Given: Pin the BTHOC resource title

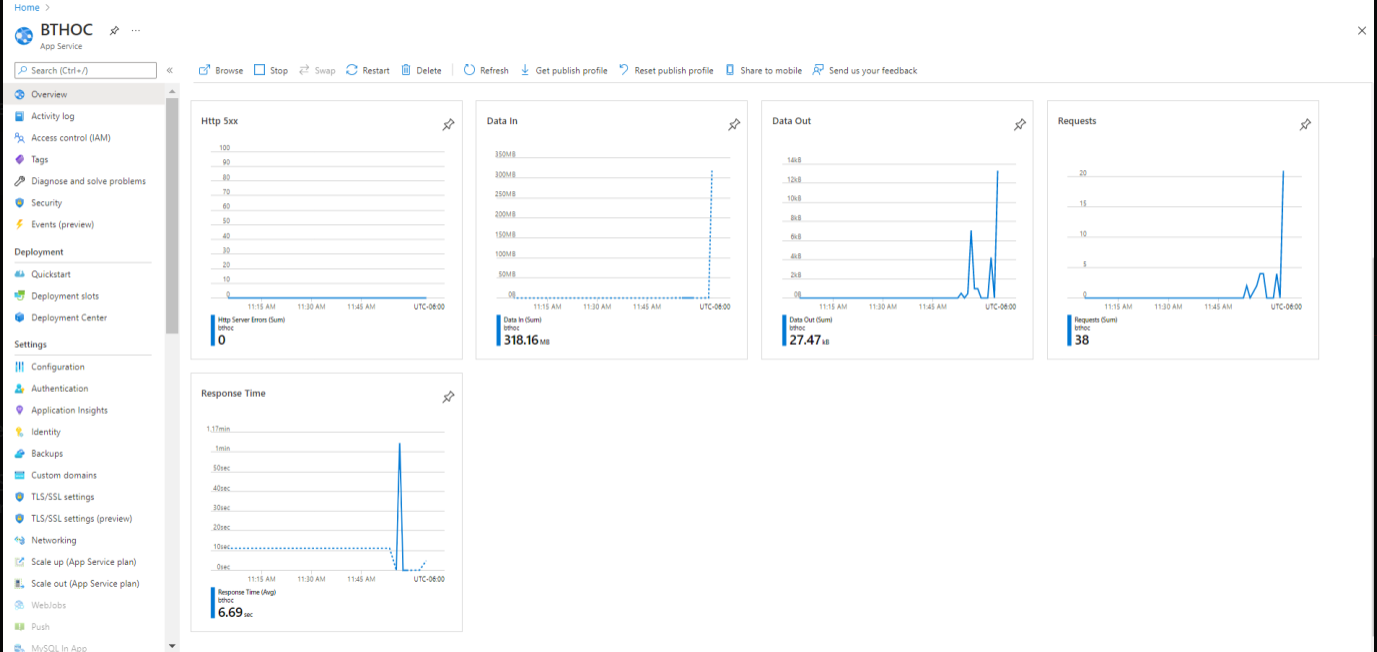Looking at the screenshot, I should coord(114,31).
